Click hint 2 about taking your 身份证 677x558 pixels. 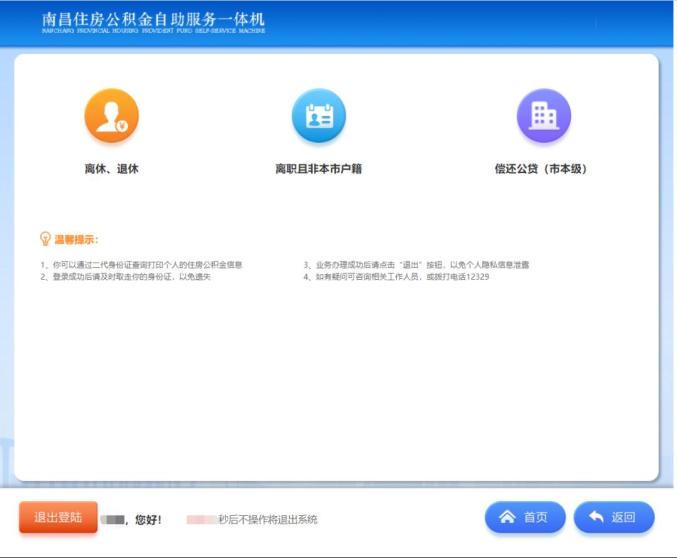pos(126,277)
